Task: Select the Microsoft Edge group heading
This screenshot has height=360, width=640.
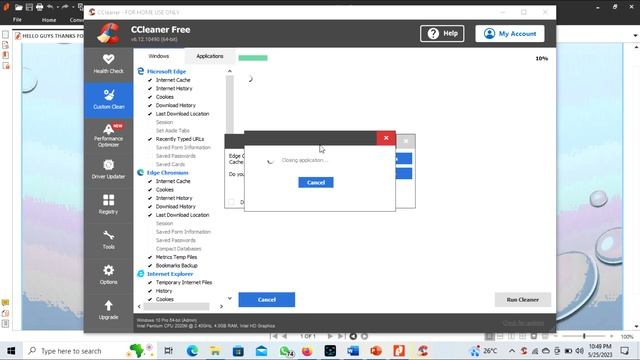Action: tap(166, 71)
